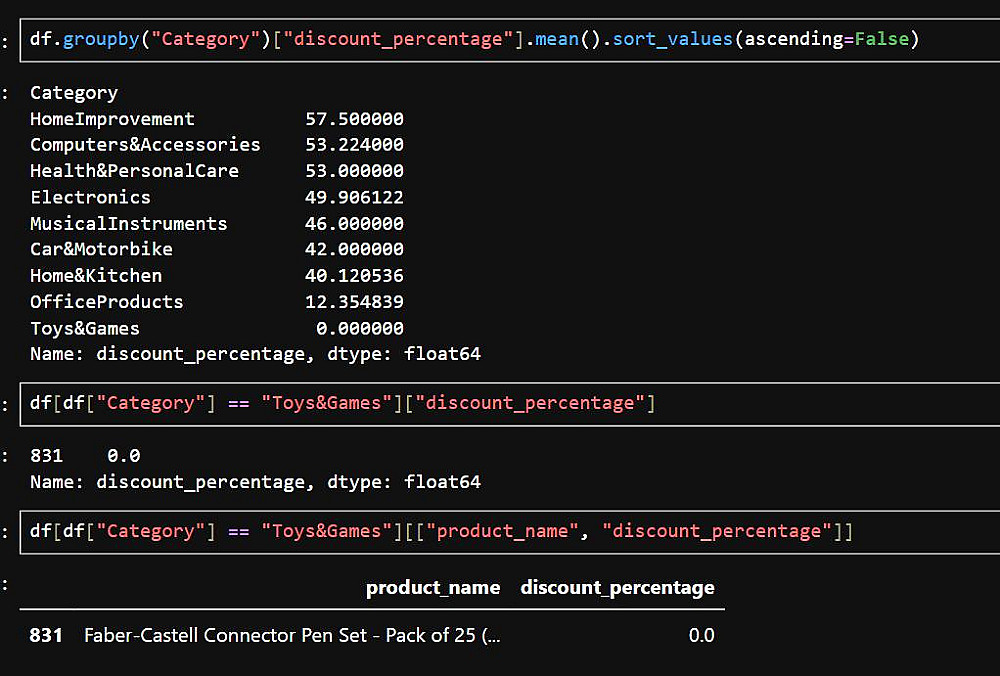Click the product_name column header
Viewport: 1000px width, 676px height.
coord(432,588)
